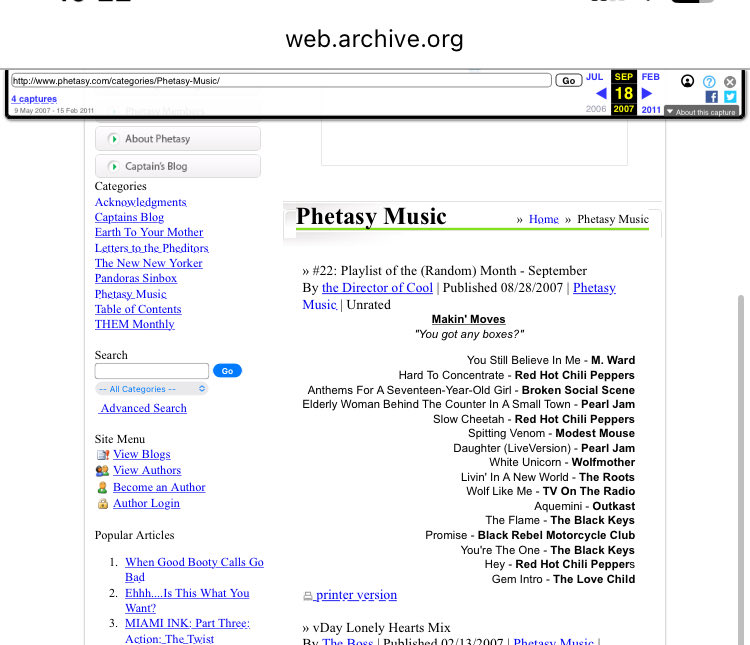
Task: Open Author Login link
Action: 146,504
